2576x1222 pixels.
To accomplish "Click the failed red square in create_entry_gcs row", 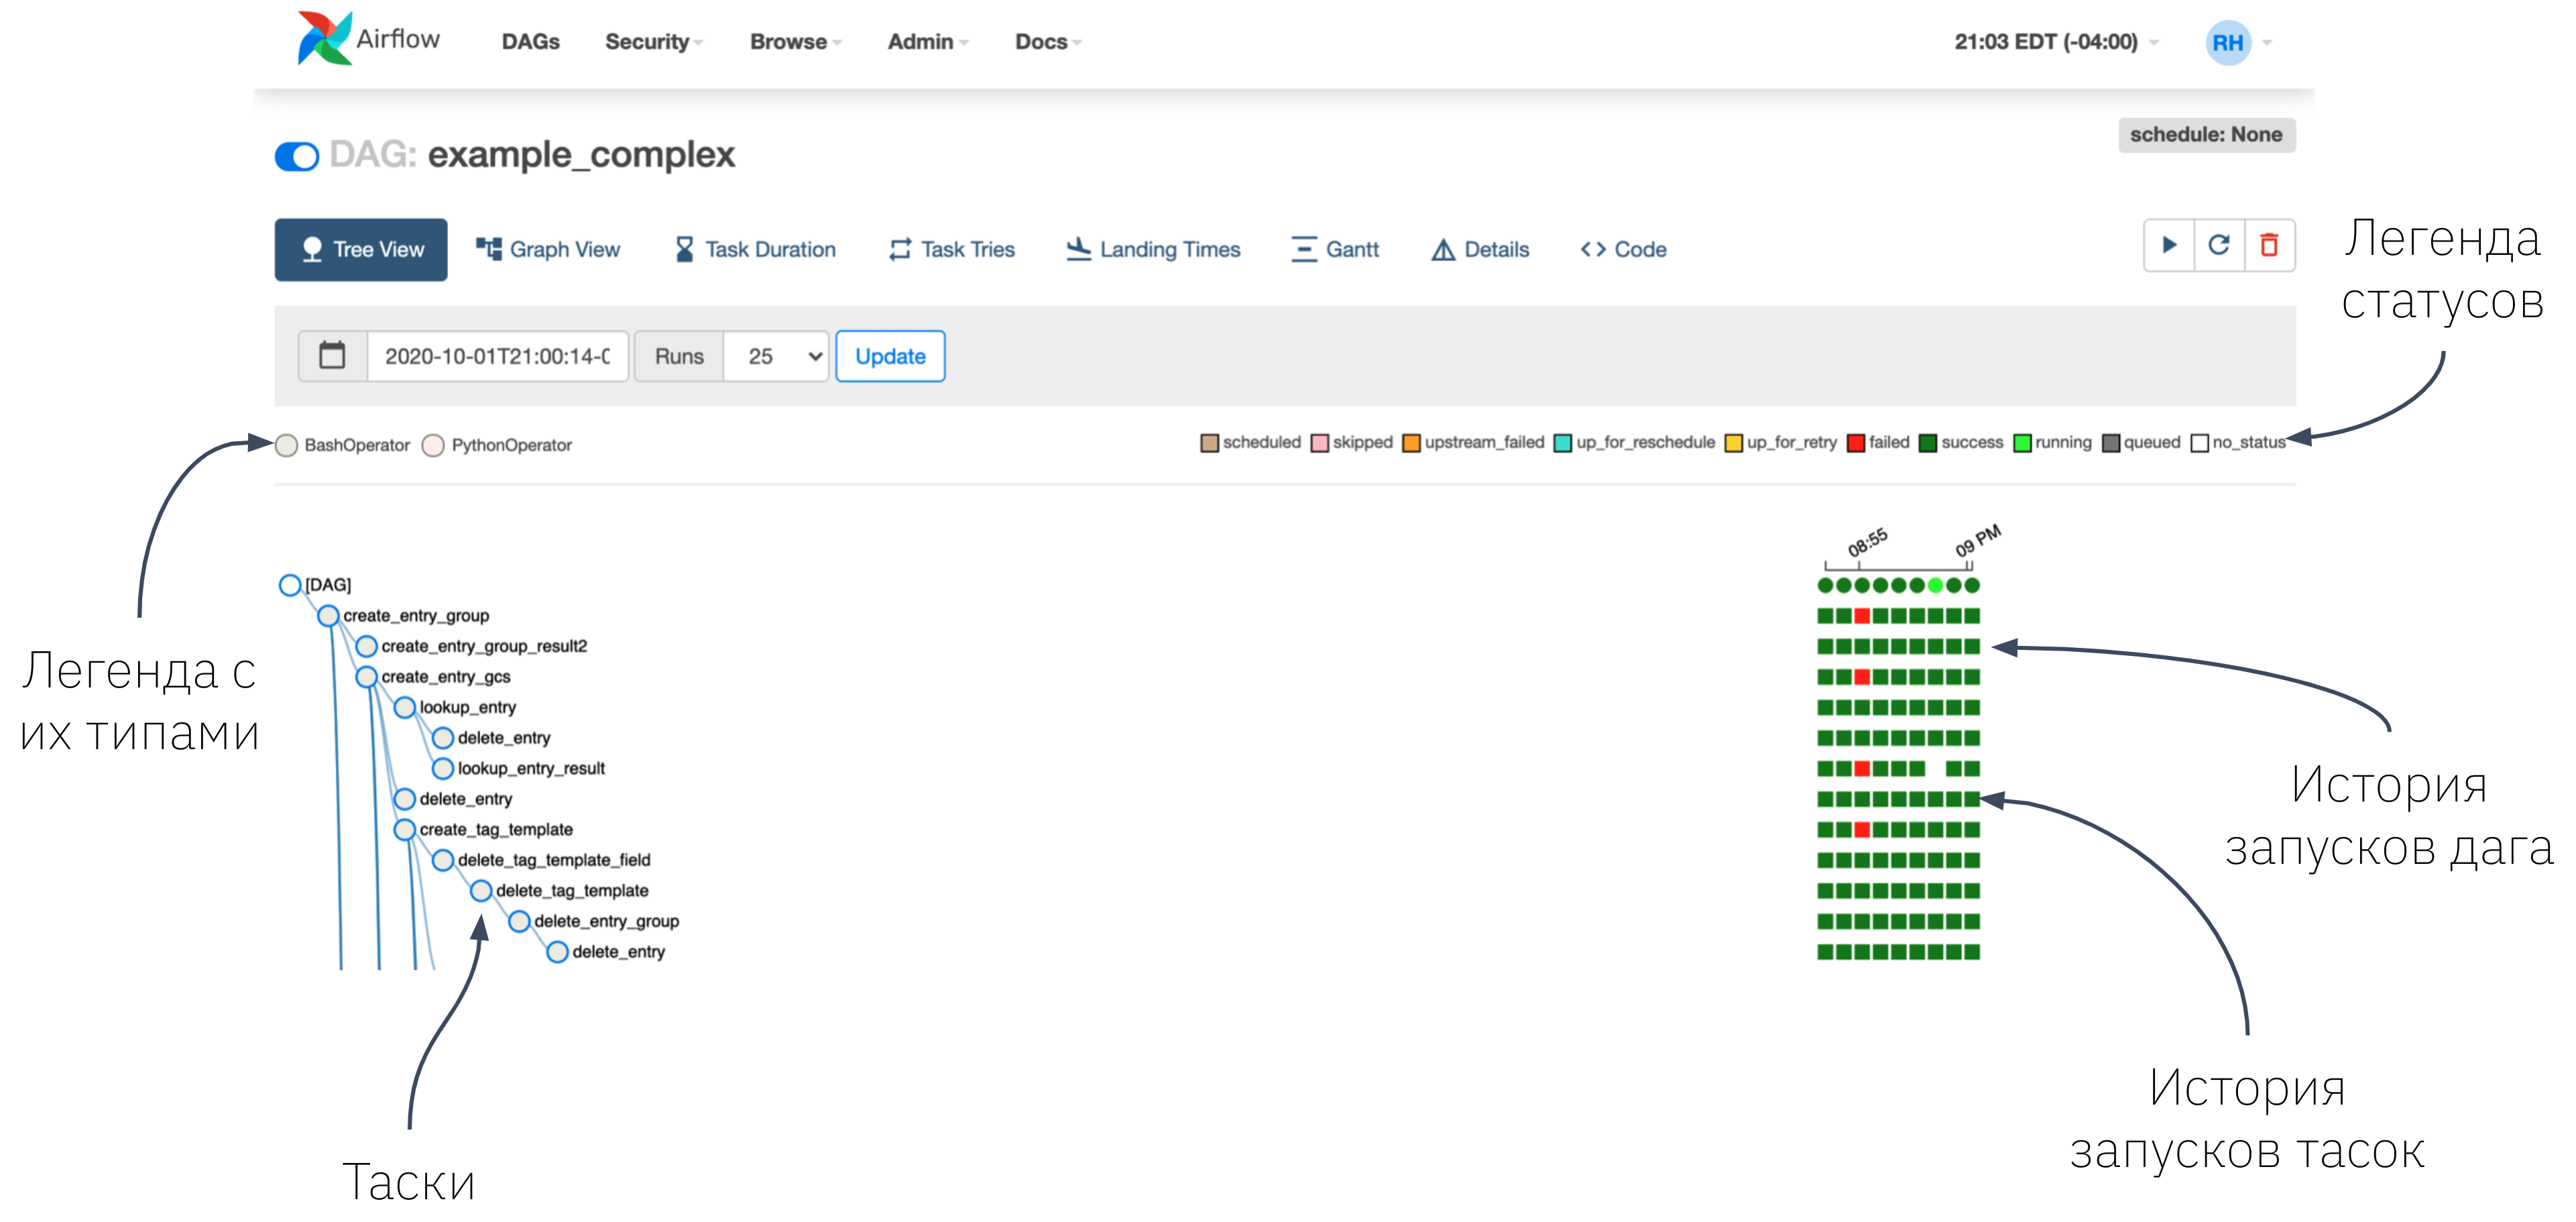I will tap(1862, 677).
